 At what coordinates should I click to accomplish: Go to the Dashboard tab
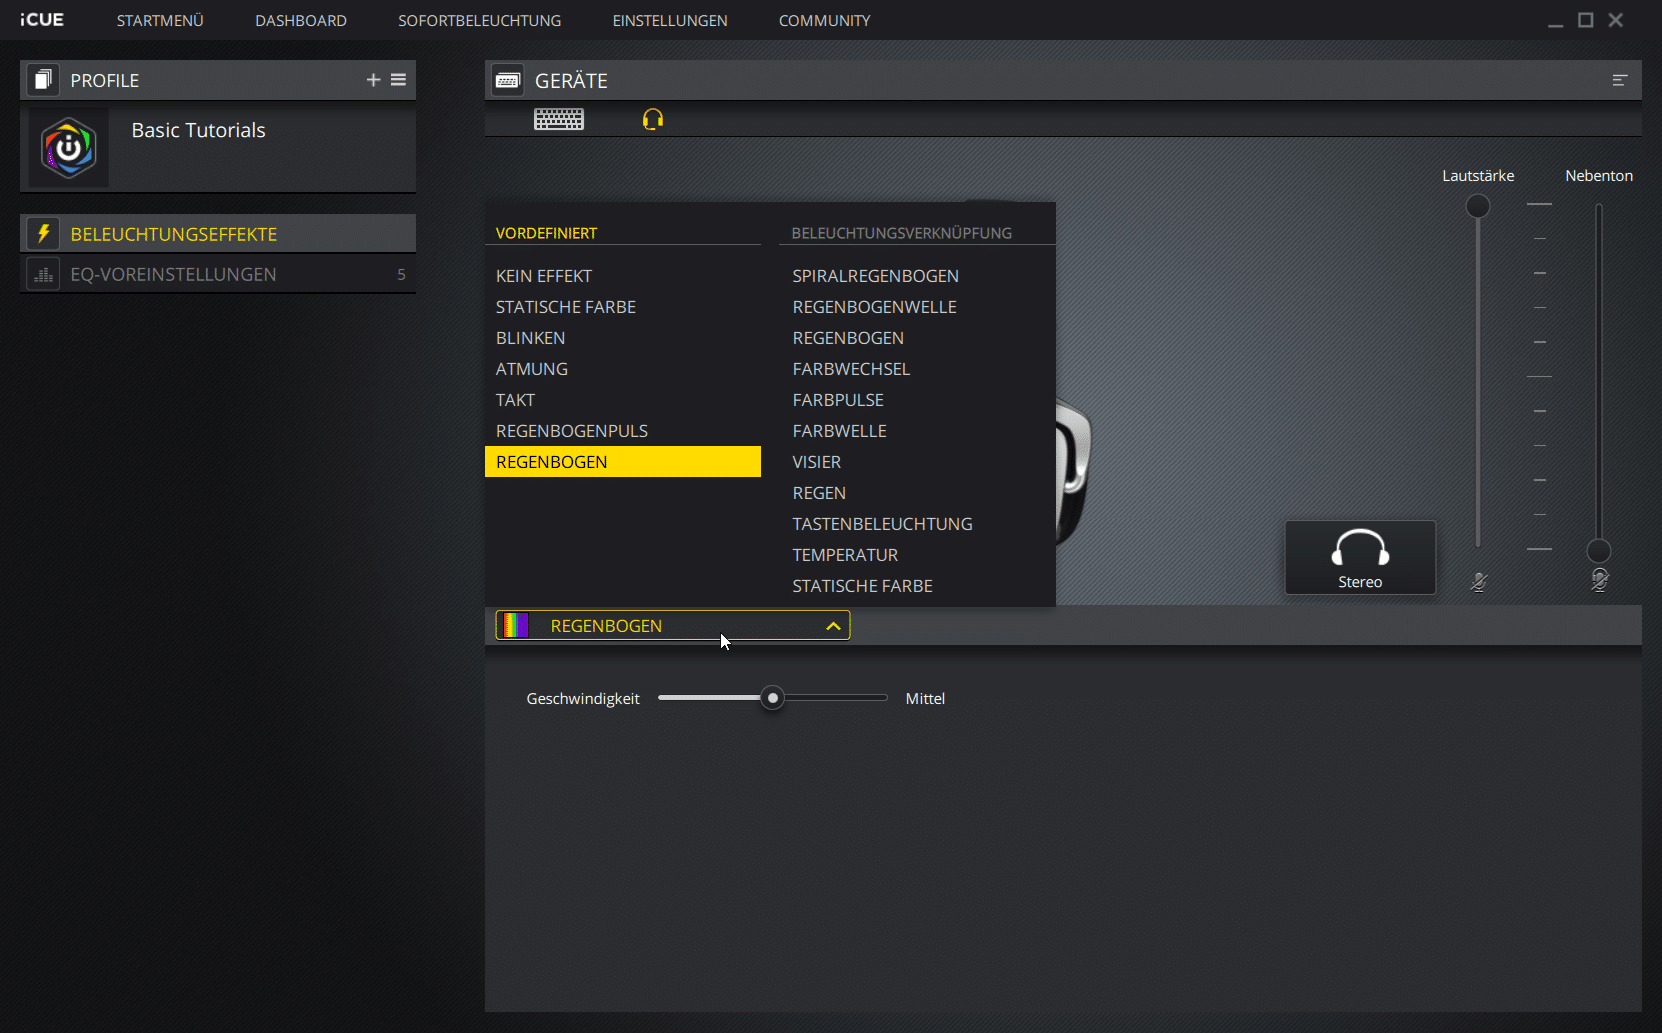[x=300, y=20]
